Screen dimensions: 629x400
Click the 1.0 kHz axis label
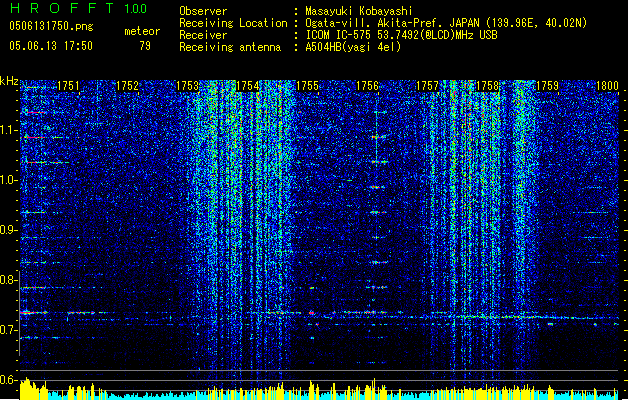(x=9, y=180)
